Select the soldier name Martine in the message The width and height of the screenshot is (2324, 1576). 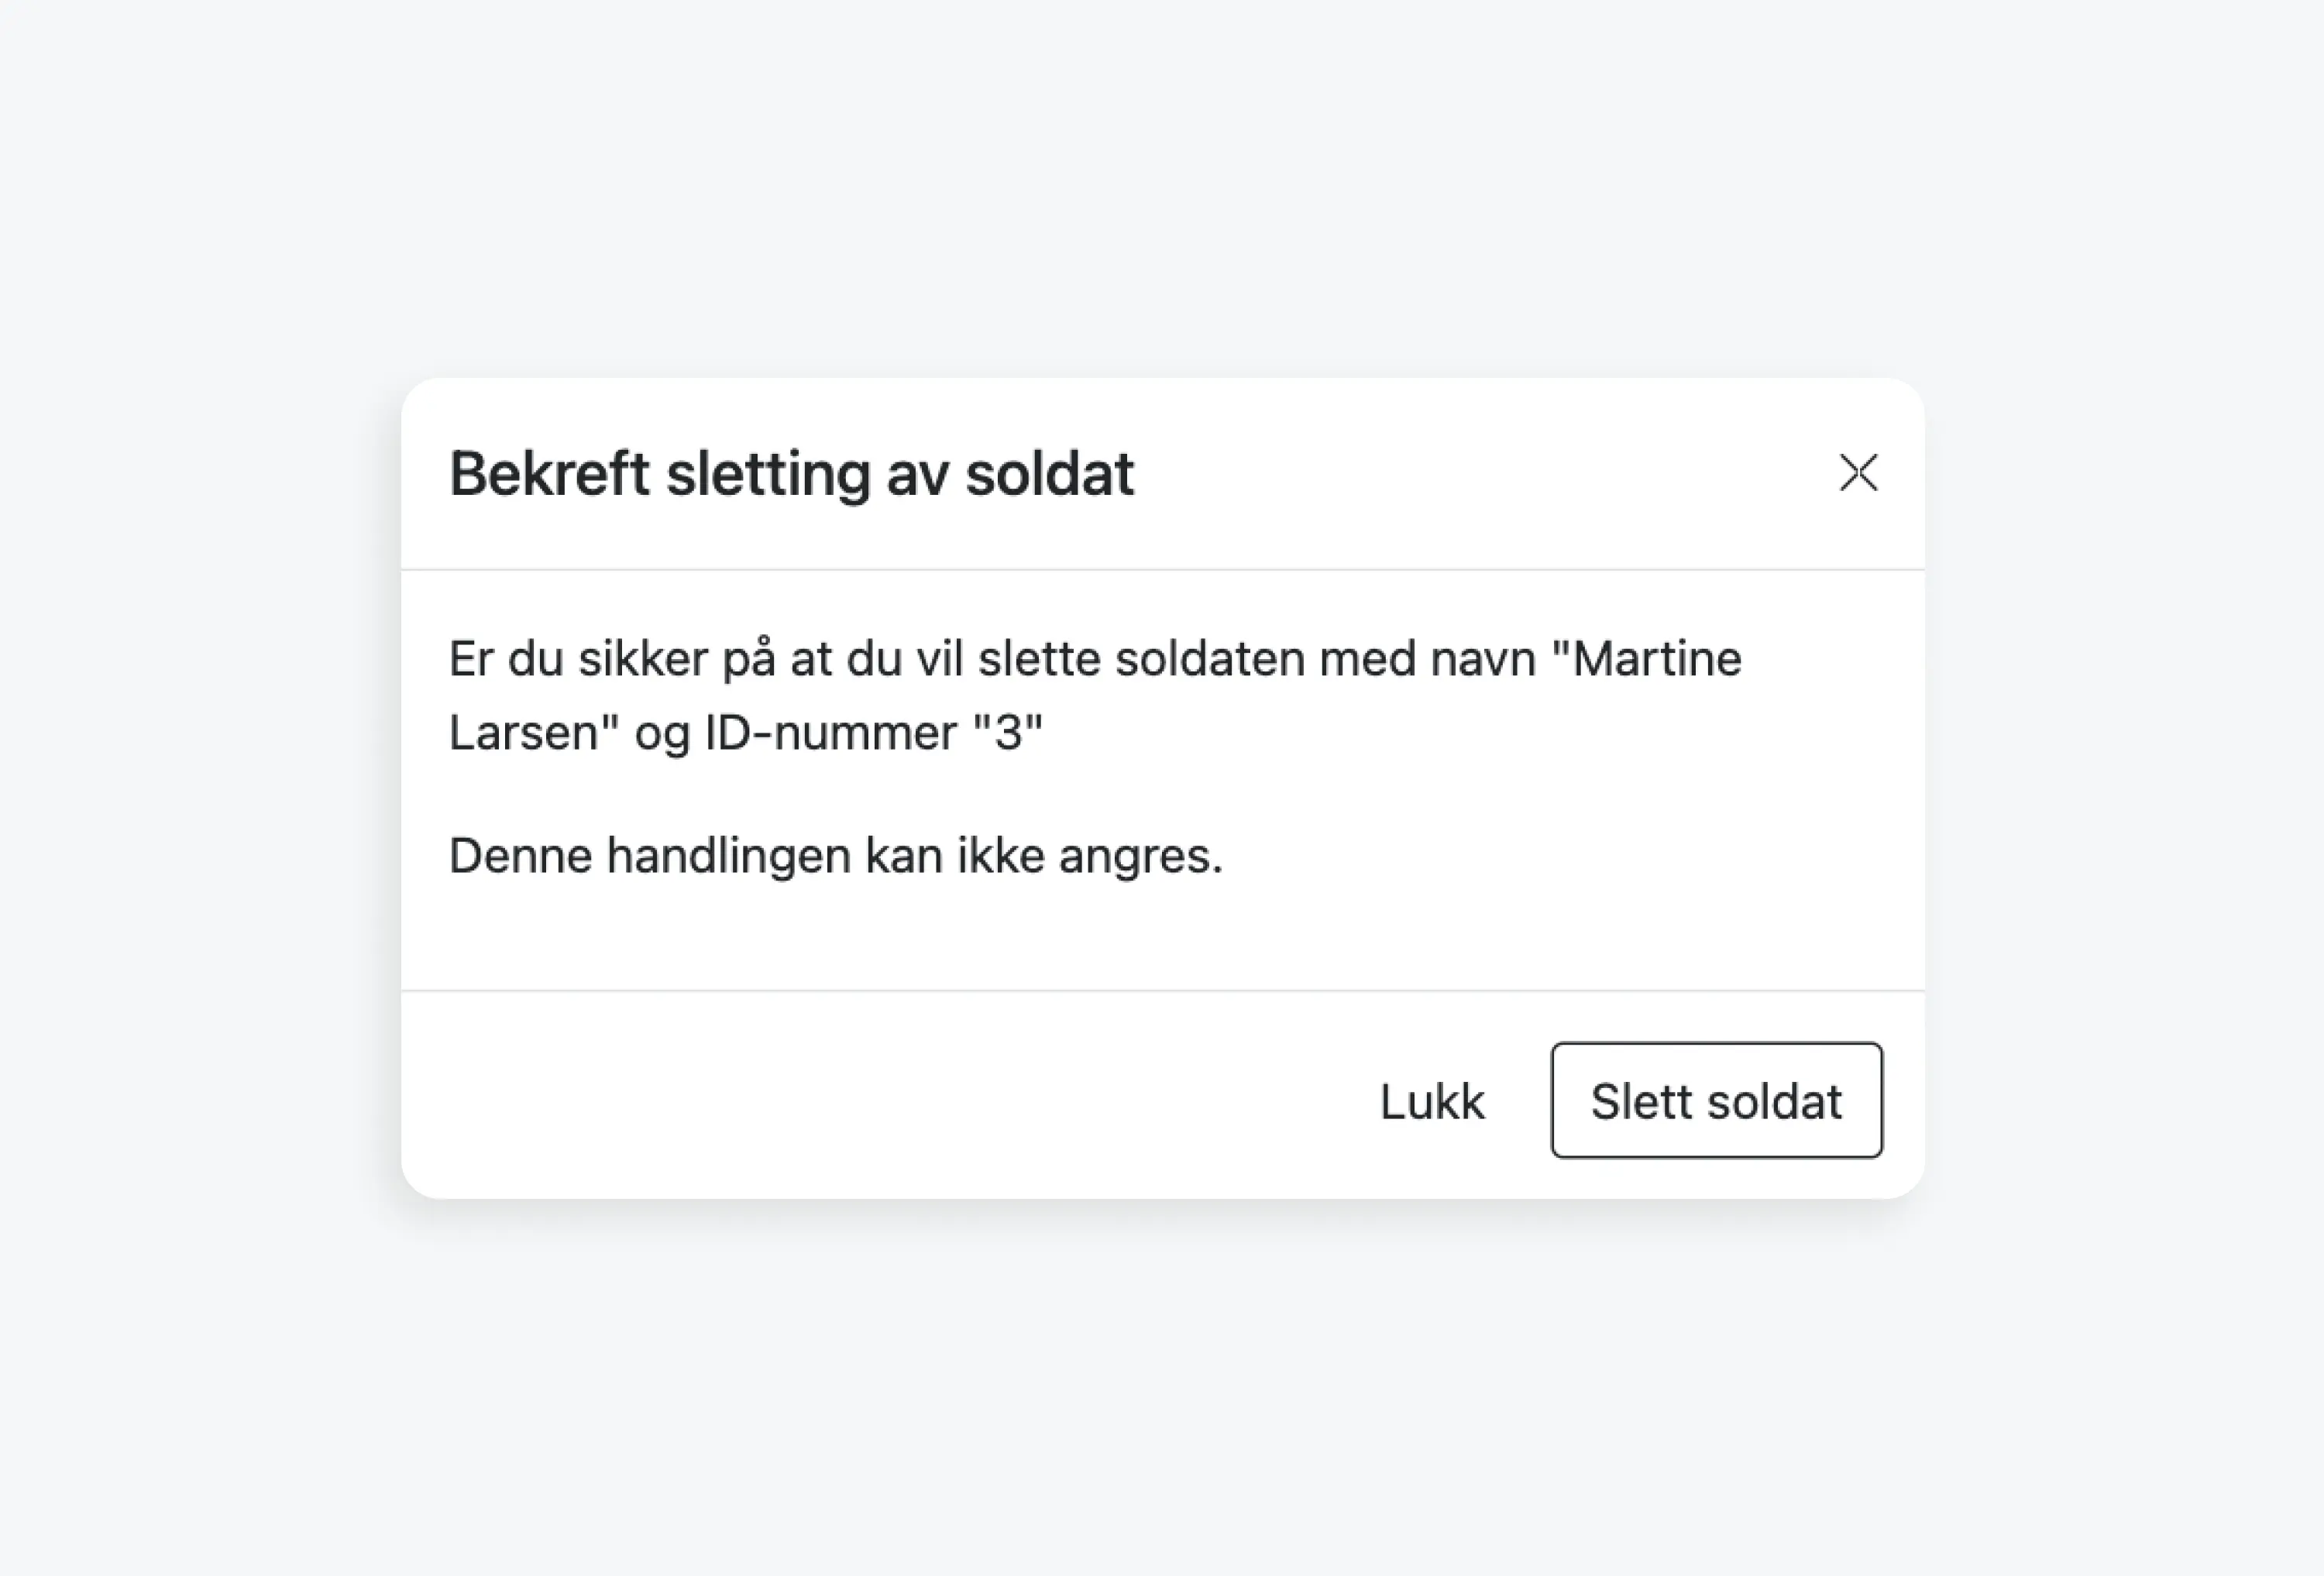click(x=1656, y=659)
